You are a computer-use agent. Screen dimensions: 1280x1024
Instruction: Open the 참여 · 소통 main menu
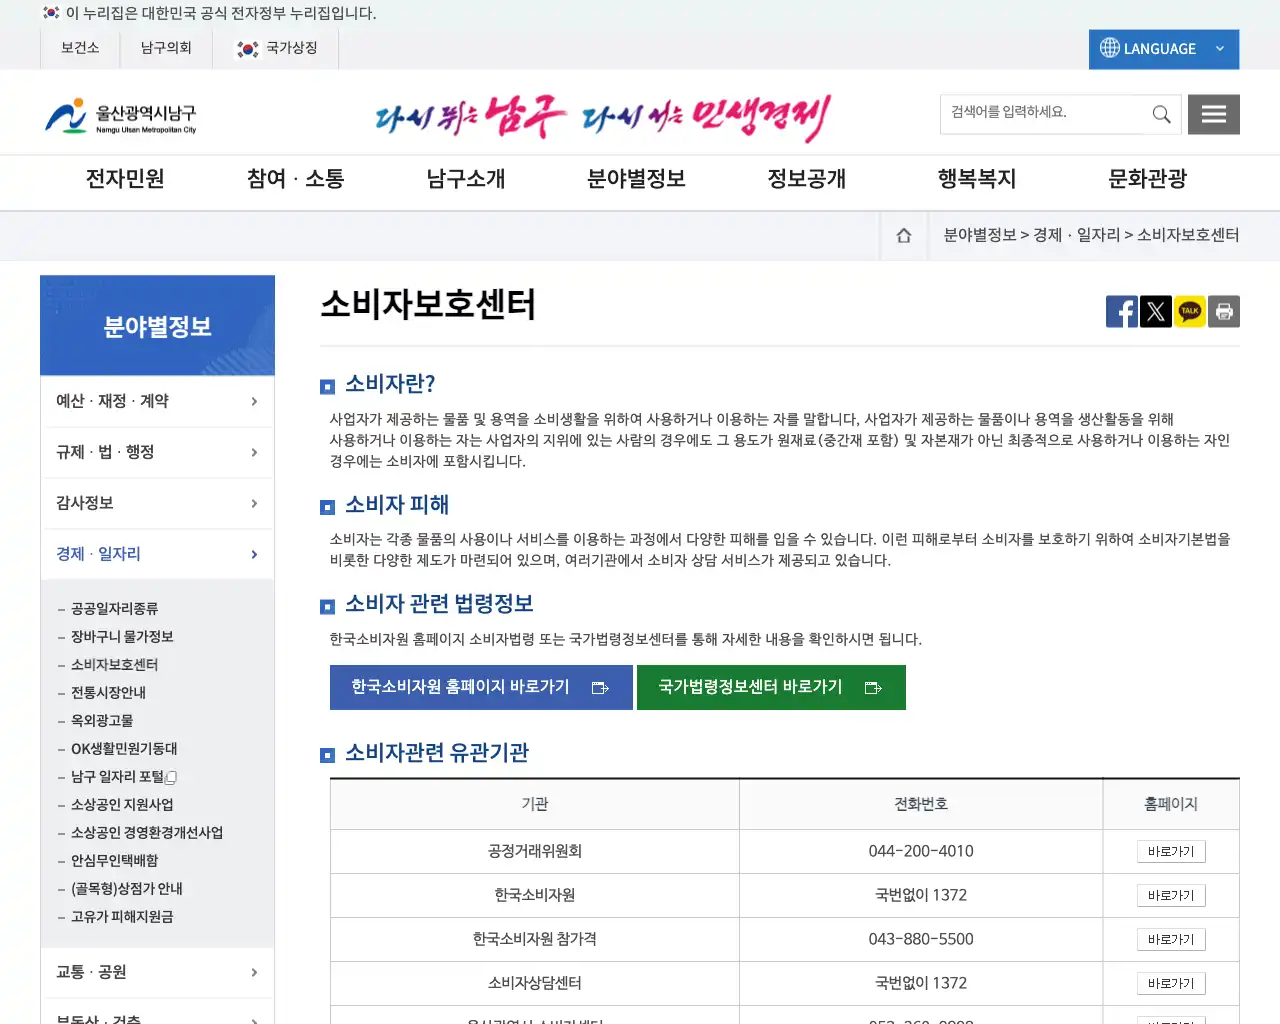(295, 179)
